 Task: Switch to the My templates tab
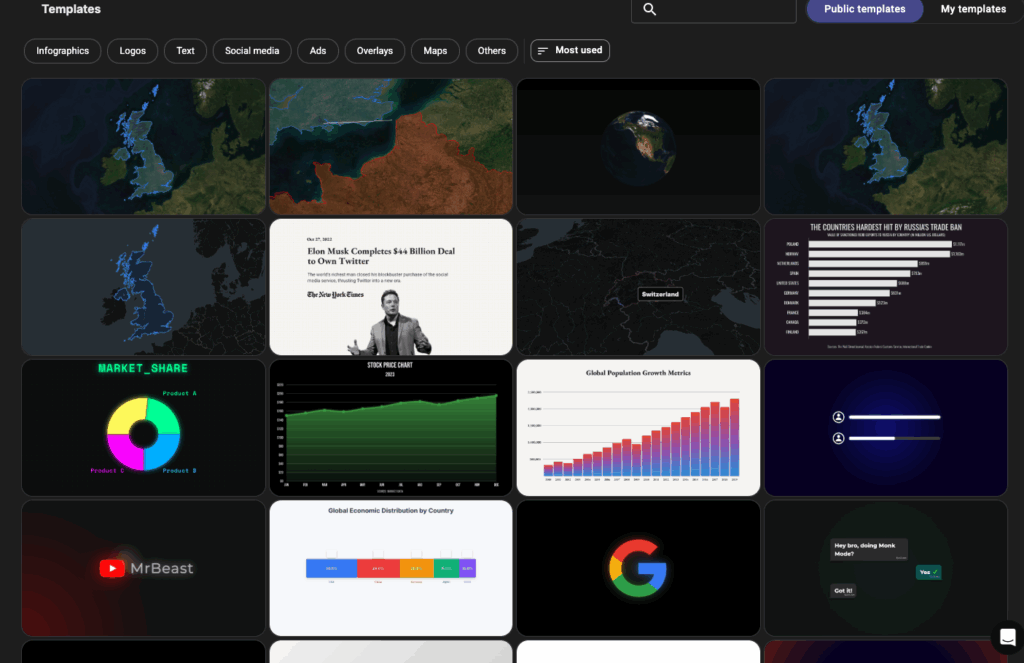coord(972,10)
